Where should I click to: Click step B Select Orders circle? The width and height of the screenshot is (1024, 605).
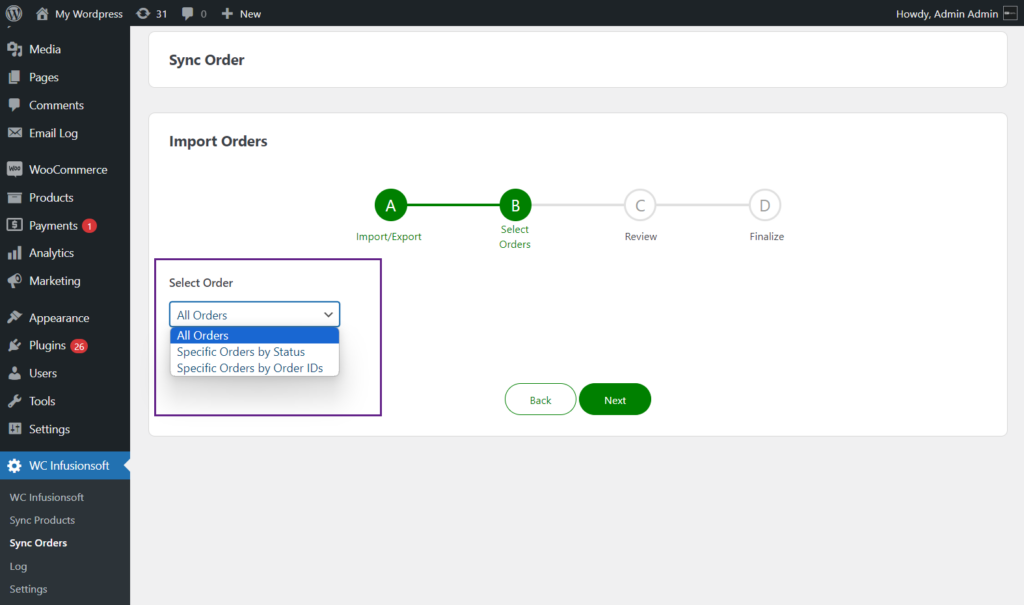click(x=515, y=205)
